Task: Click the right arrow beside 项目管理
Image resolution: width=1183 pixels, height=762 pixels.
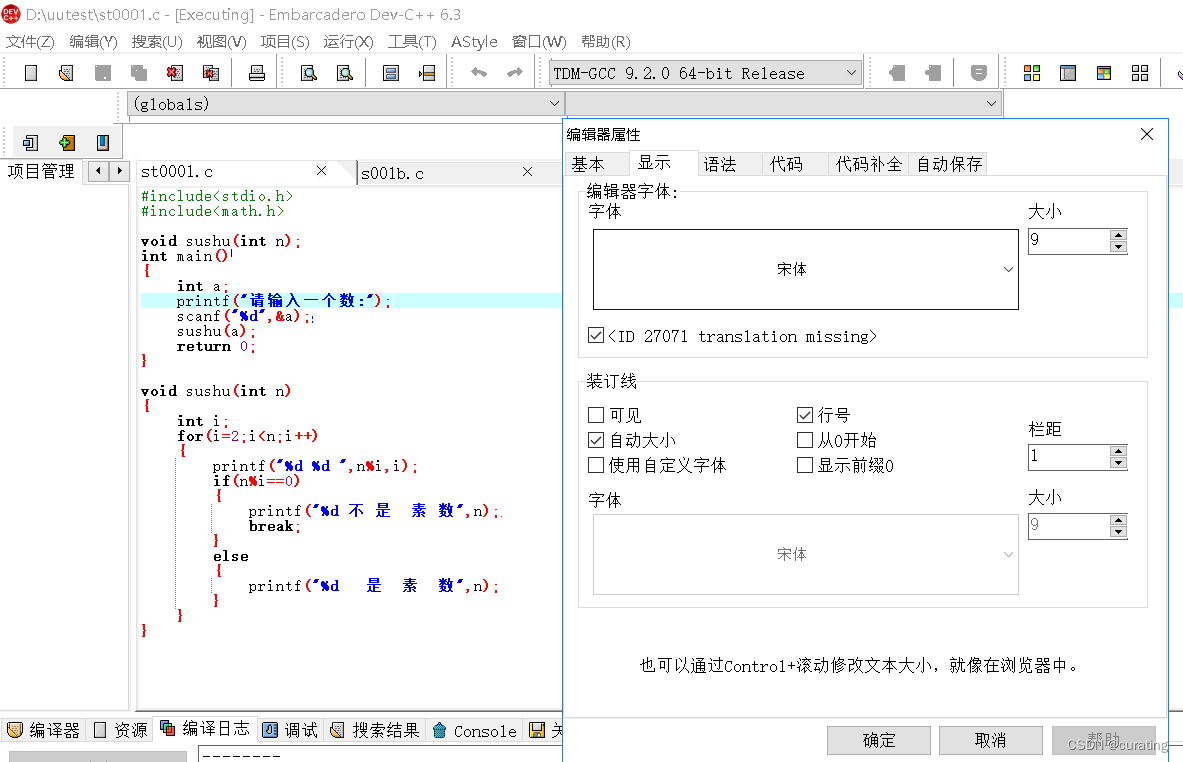Action: 119,171
